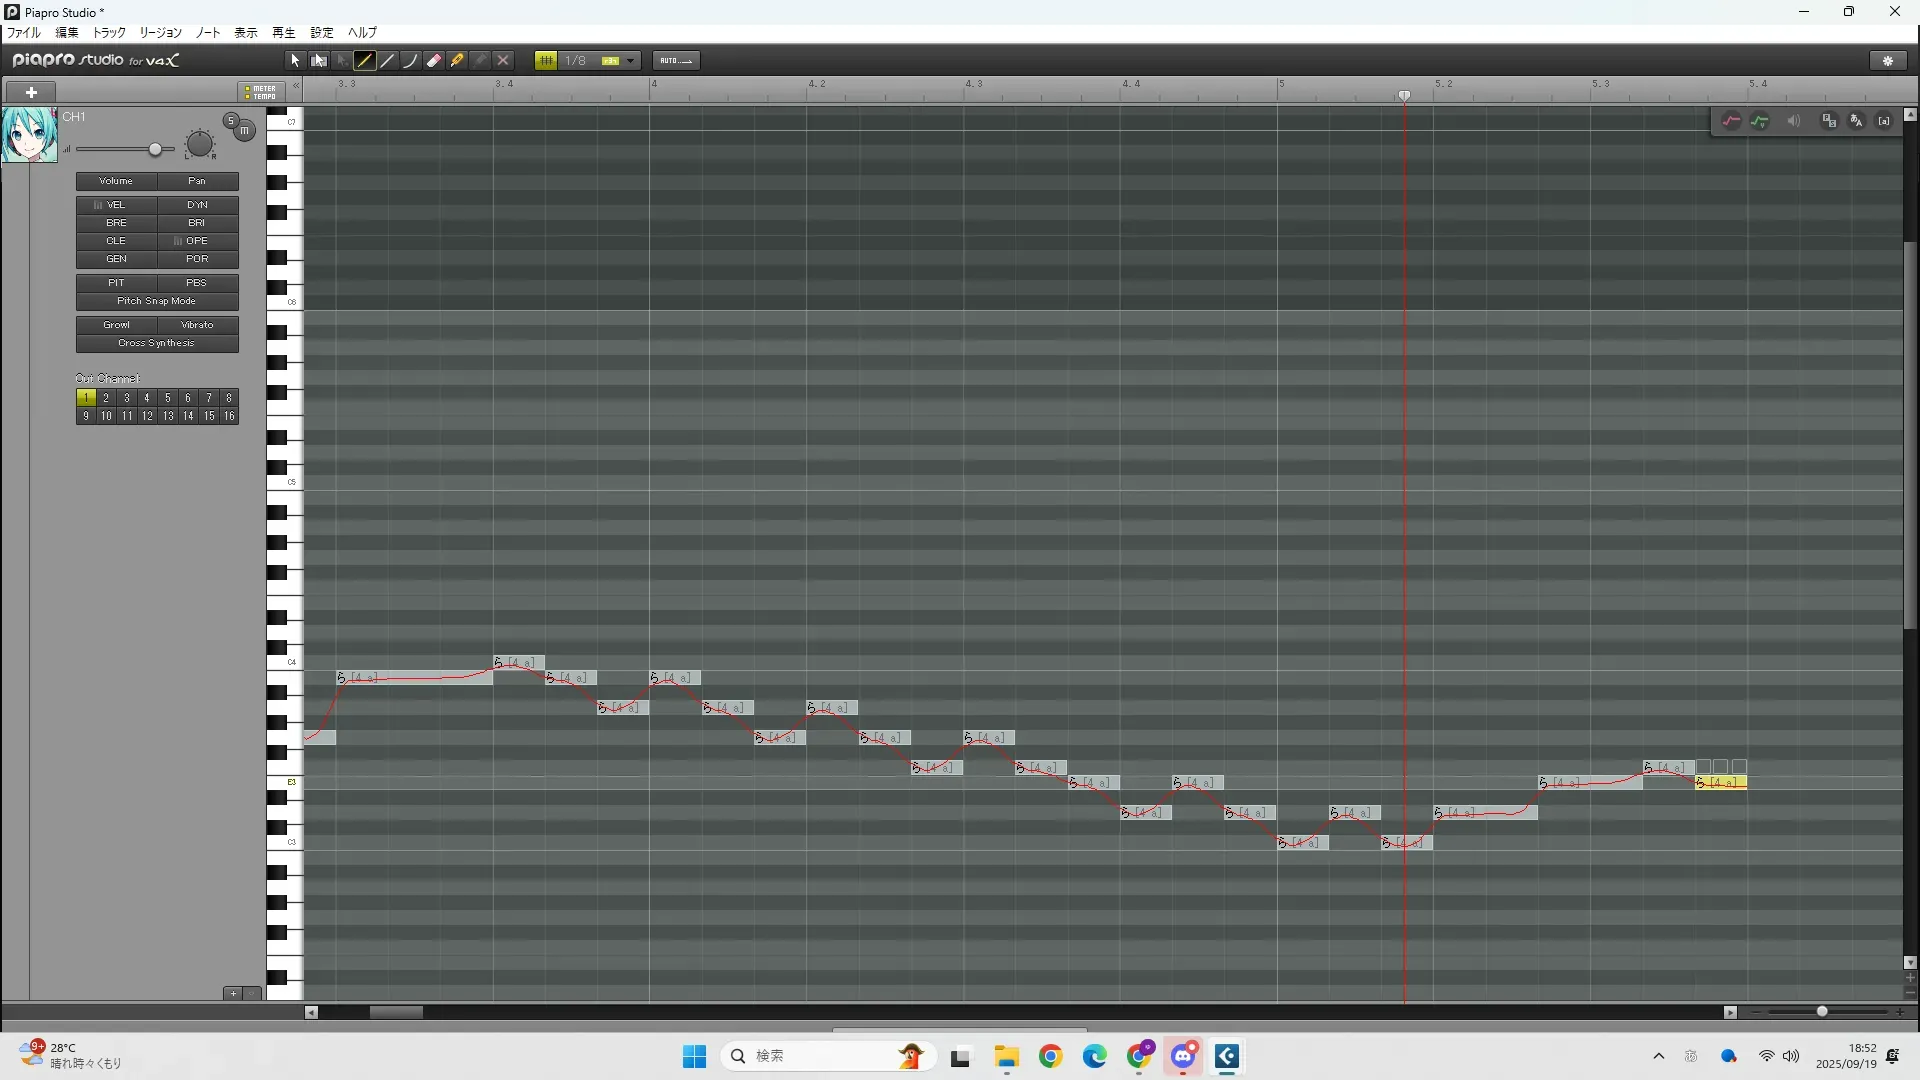Collapse the track panel with « arrow
Viewport: 1920px width, 1080px height.
coord(296,87)
